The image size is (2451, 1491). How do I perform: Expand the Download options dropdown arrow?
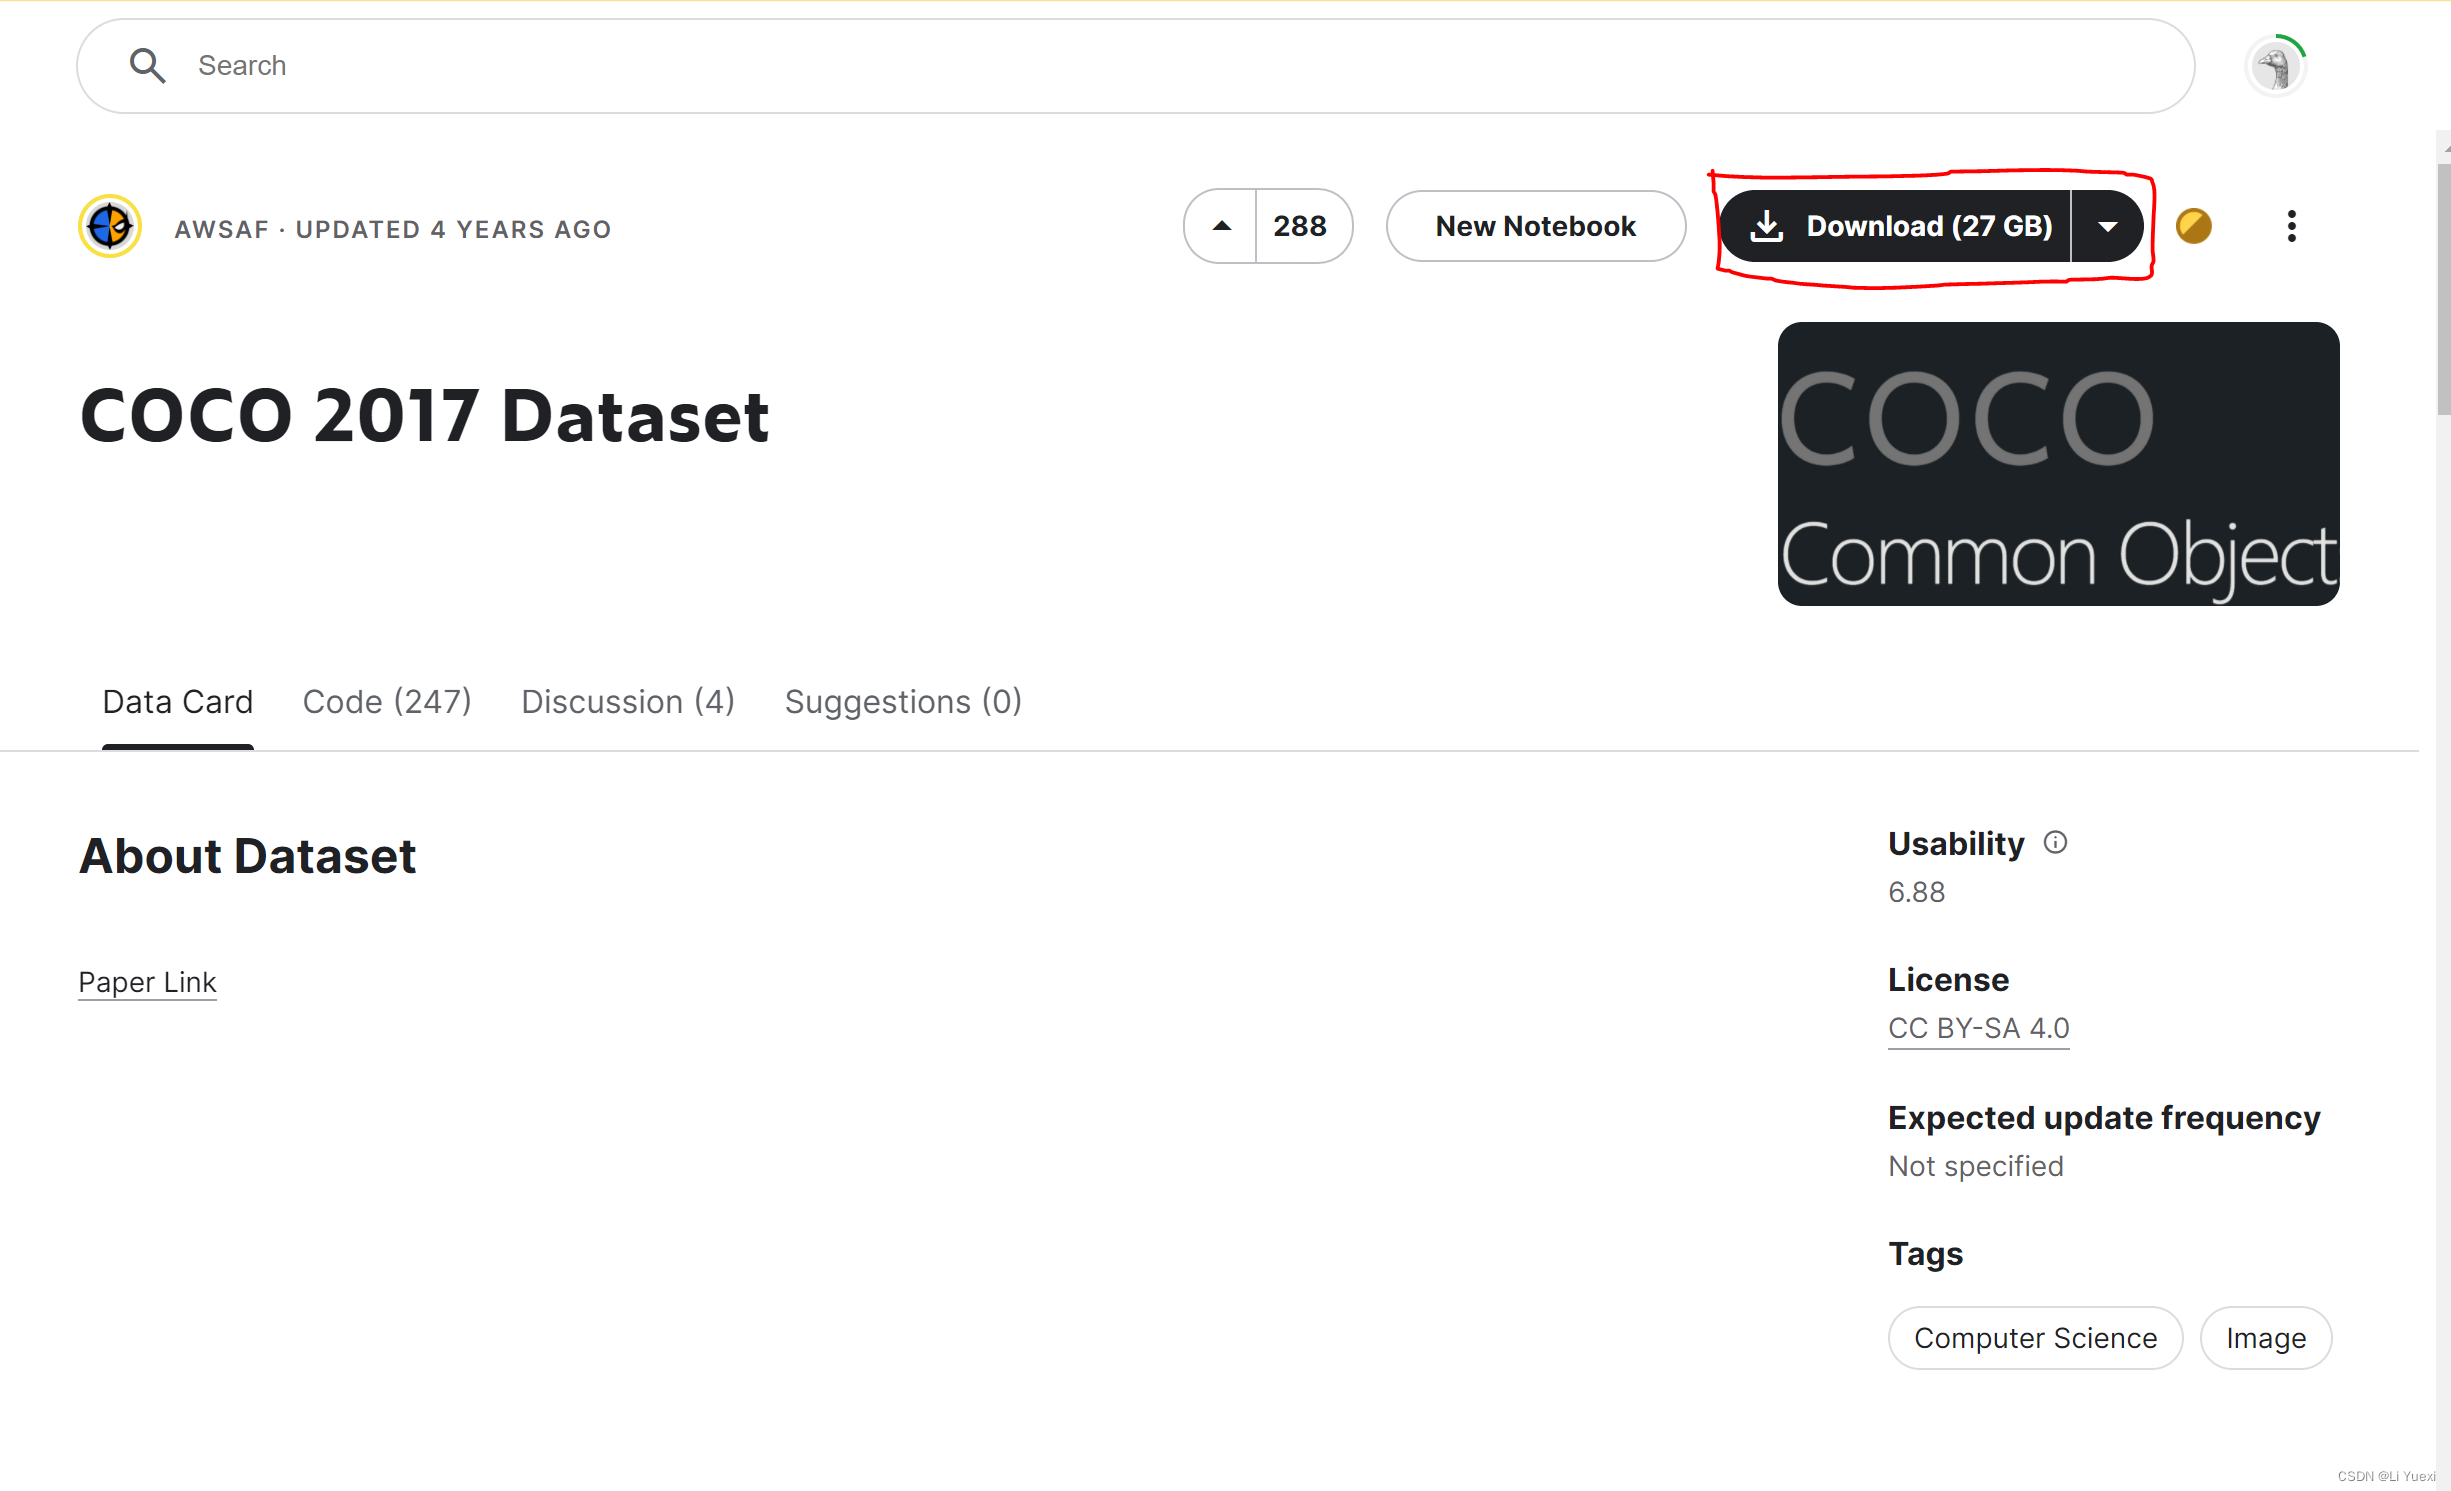2107,226
